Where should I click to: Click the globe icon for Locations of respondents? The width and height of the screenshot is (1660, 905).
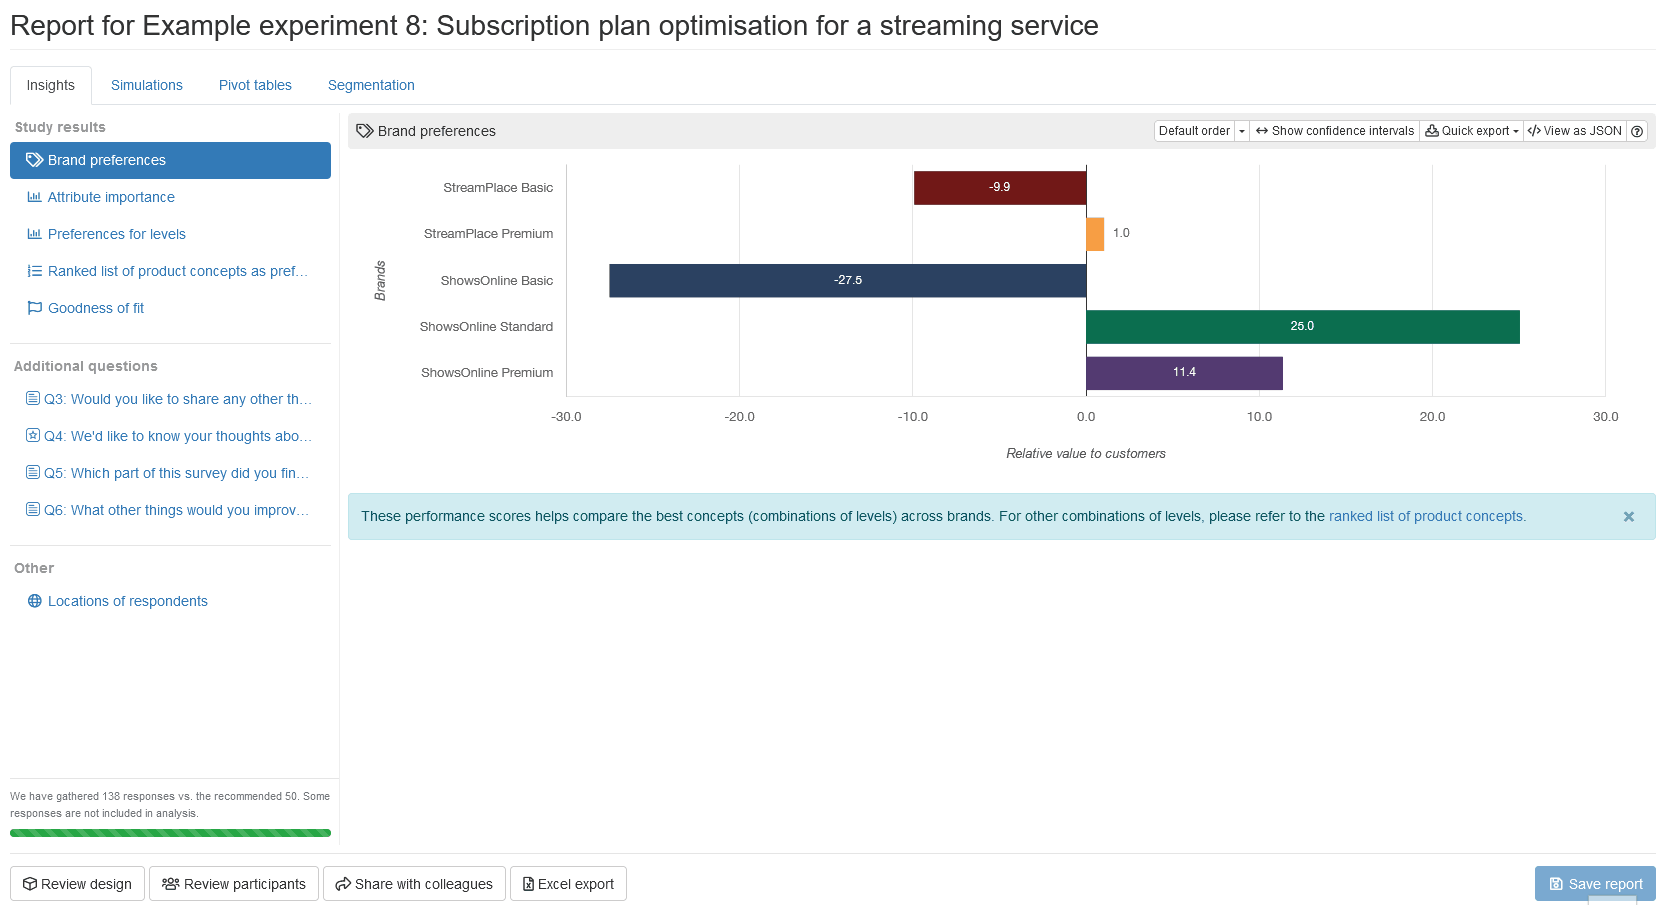pos(34,601)
